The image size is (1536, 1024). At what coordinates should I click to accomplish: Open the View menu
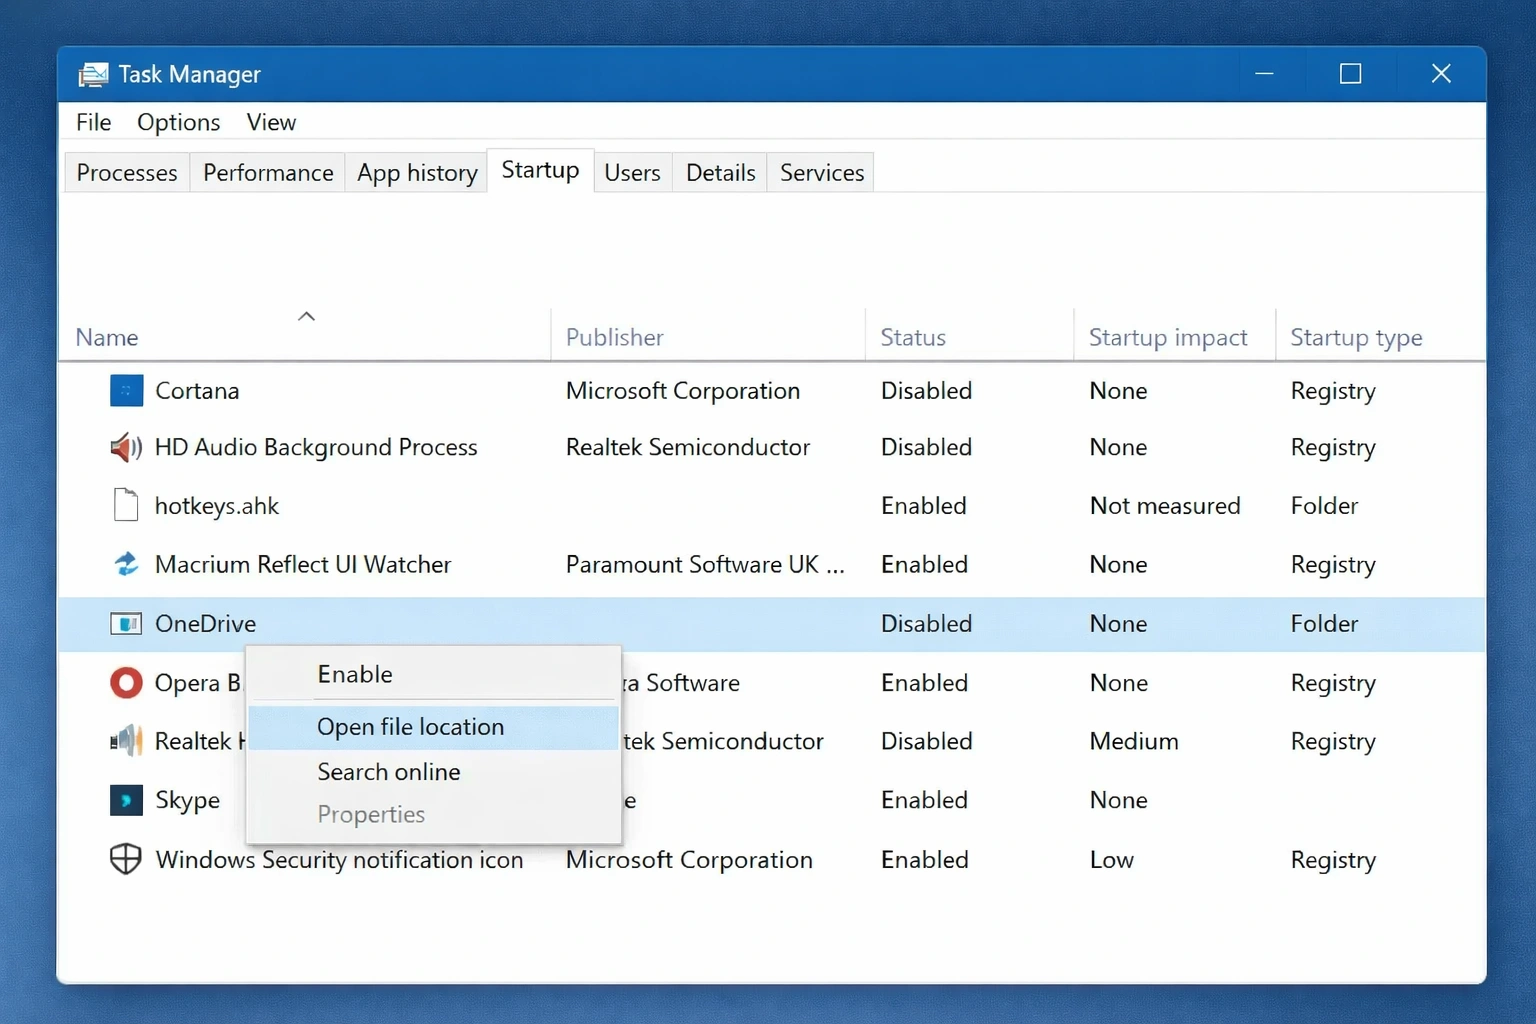click(x=270, y=121)
